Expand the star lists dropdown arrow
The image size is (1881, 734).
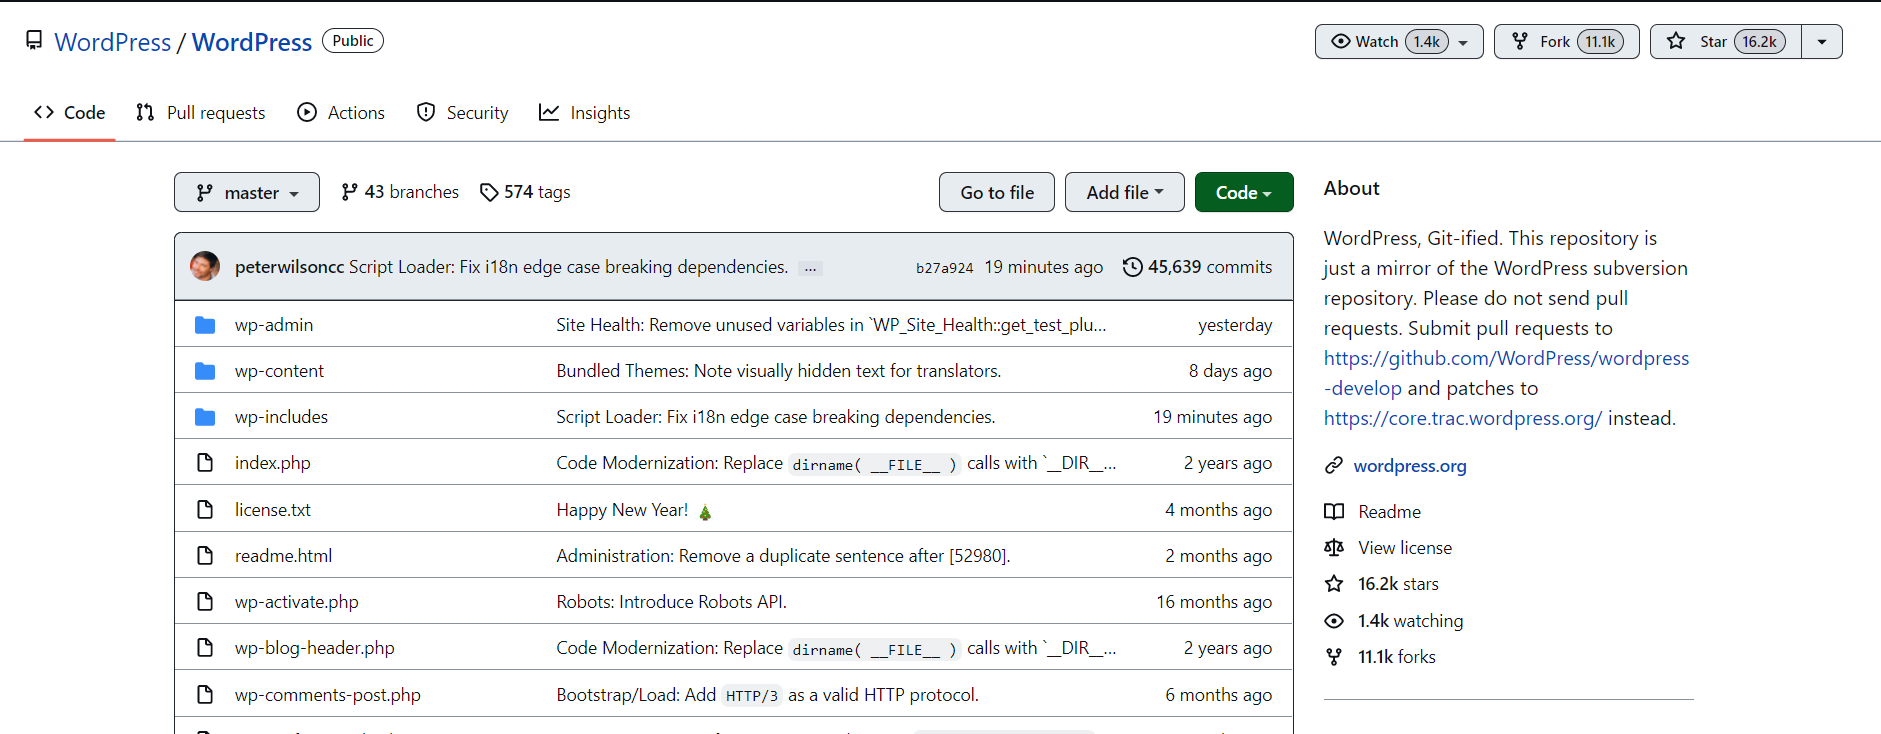click(x=1822, y=41)
